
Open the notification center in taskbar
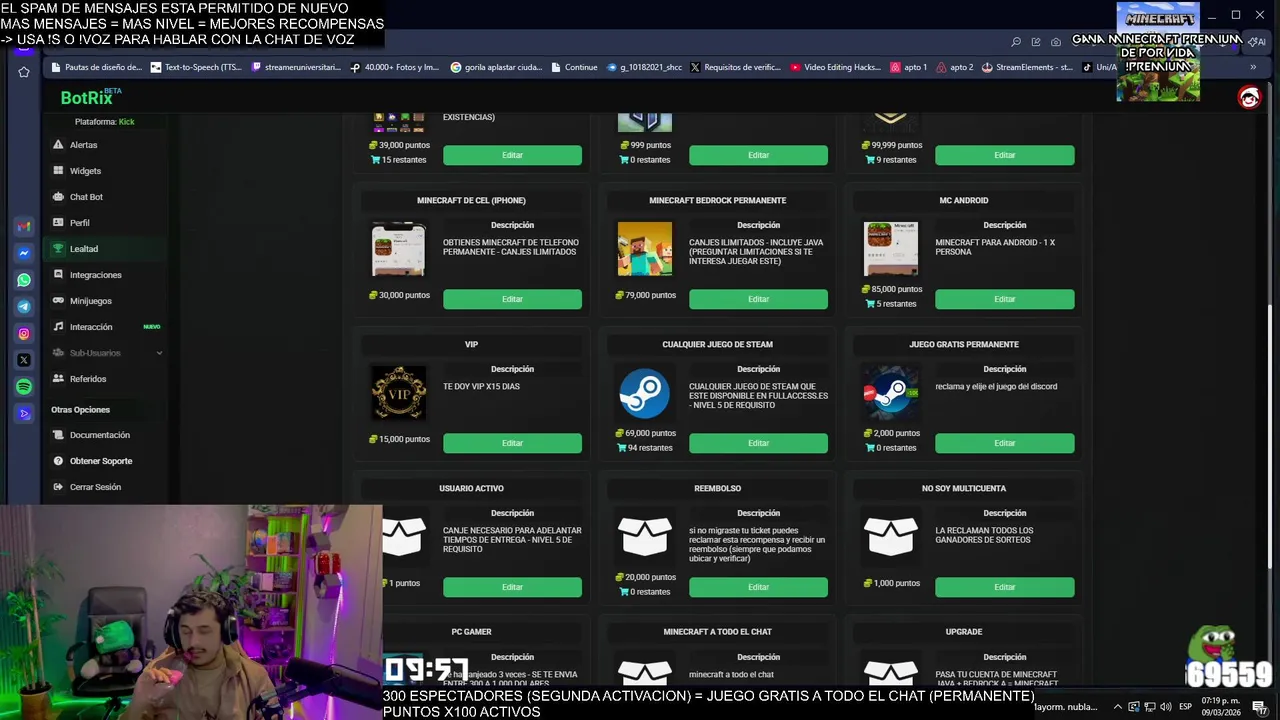coord(1260,707)
